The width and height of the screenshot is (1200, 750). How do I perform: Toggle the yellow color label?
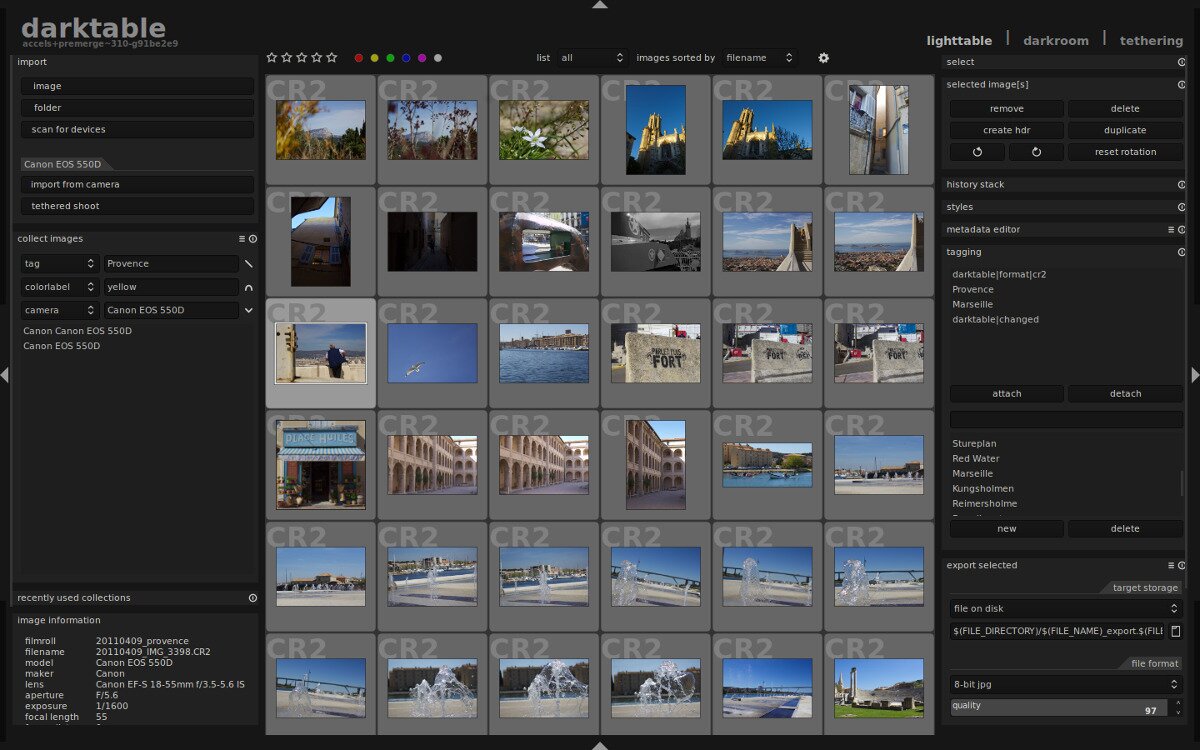tap(374, 58)
